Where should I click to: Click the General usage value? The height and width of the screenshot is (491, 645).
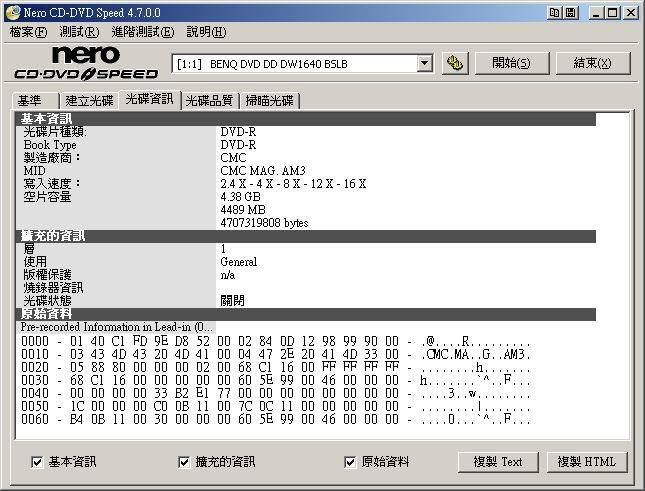(239, 262)
